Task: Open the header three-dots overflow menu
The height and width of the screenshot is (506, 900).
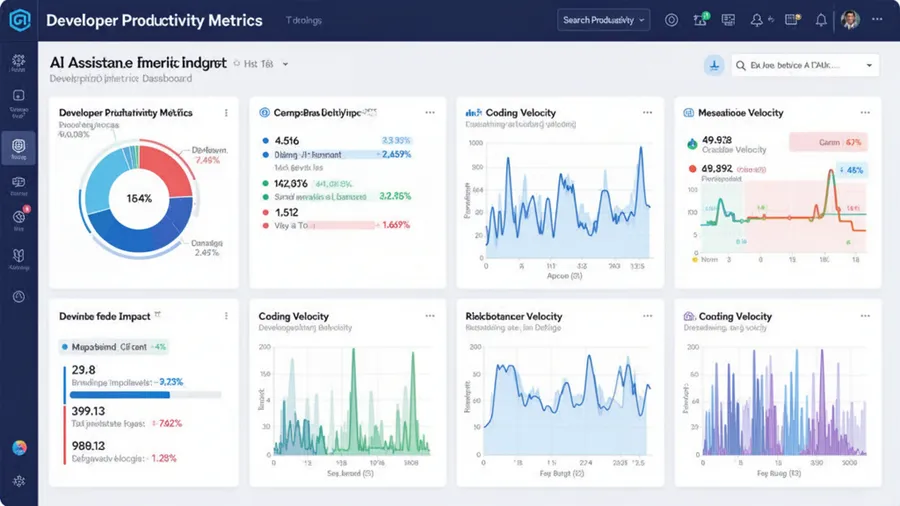Action: pos(877,20)
